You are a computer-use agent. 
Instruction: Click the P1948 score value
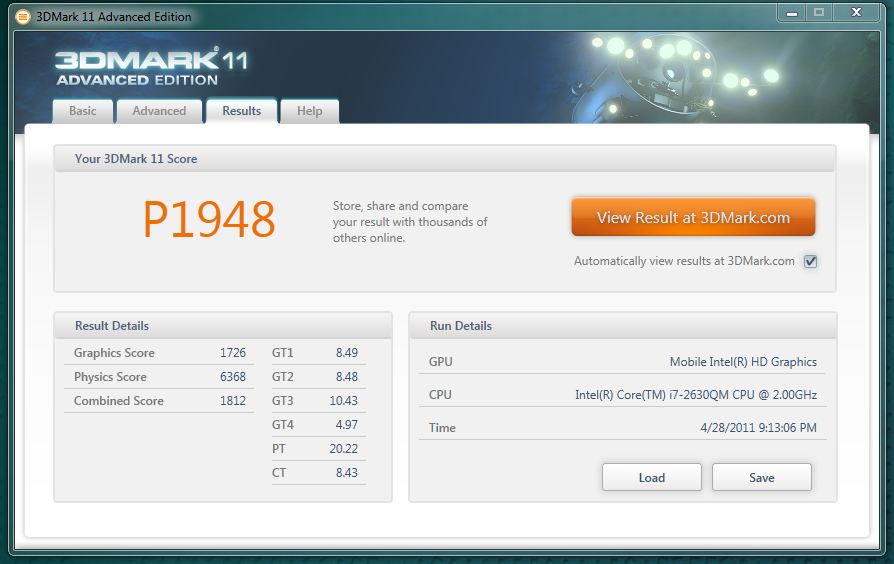point(209,220)
